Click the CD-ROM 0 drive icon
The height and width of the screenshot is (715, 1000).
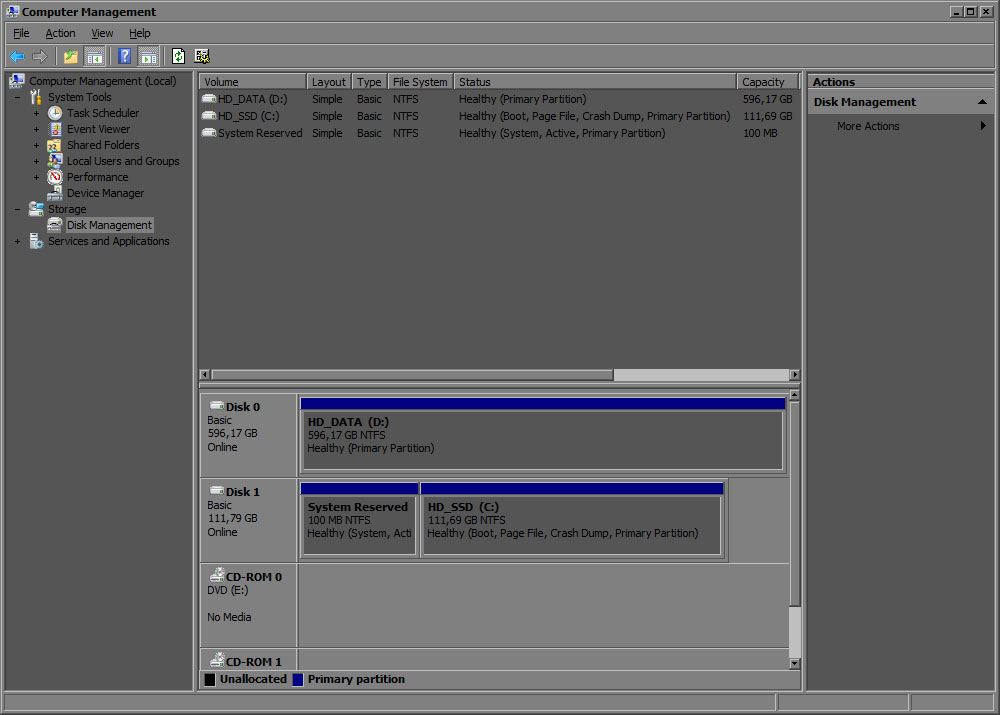[x=217, y=575]
